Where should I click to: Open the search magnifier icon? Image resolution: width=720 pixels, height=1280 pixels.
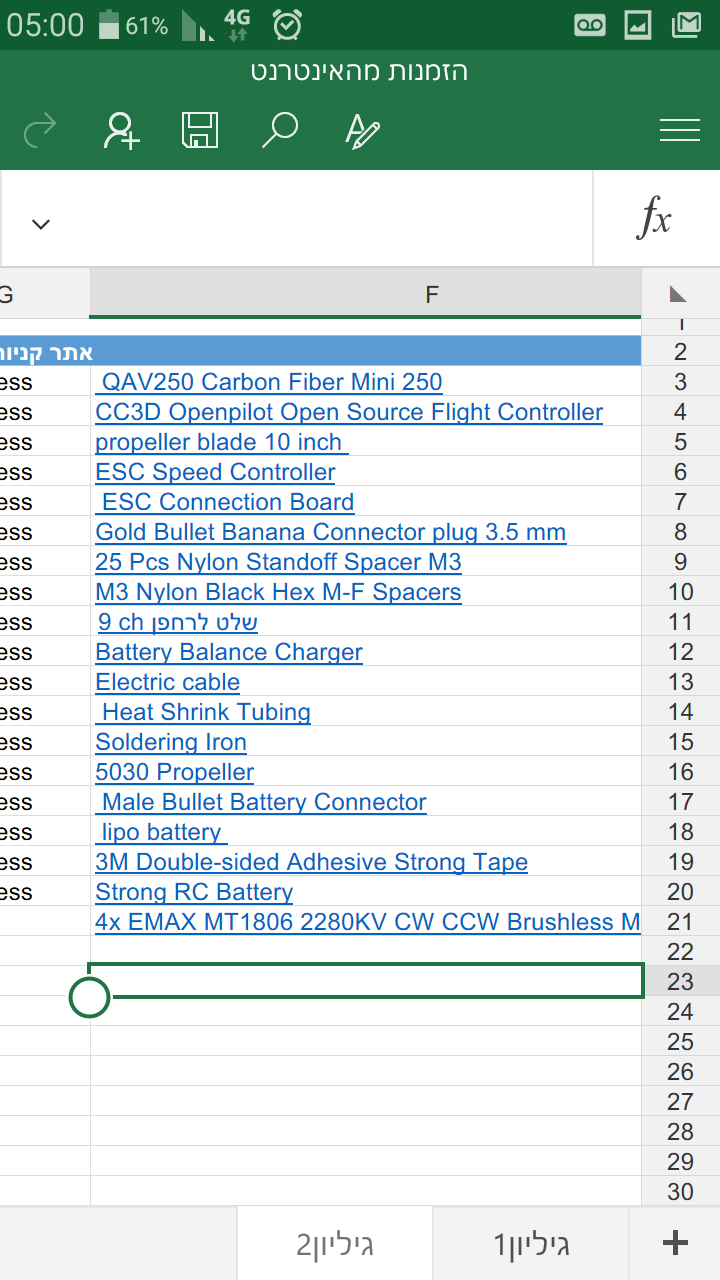click(280, 130)
